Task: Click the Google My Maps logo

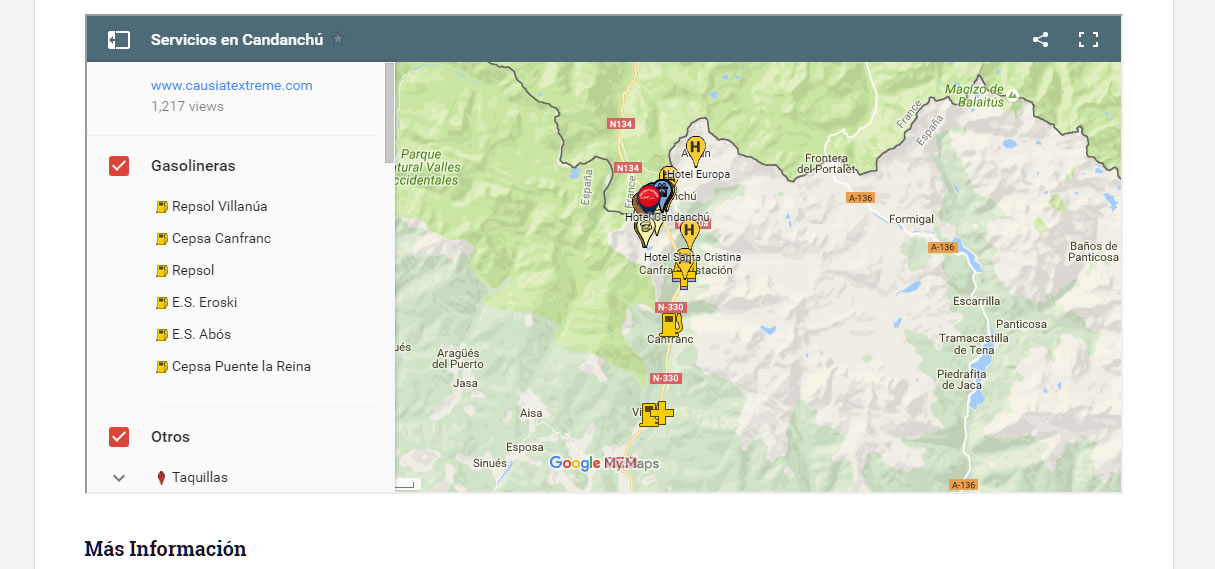Action: 604,463
